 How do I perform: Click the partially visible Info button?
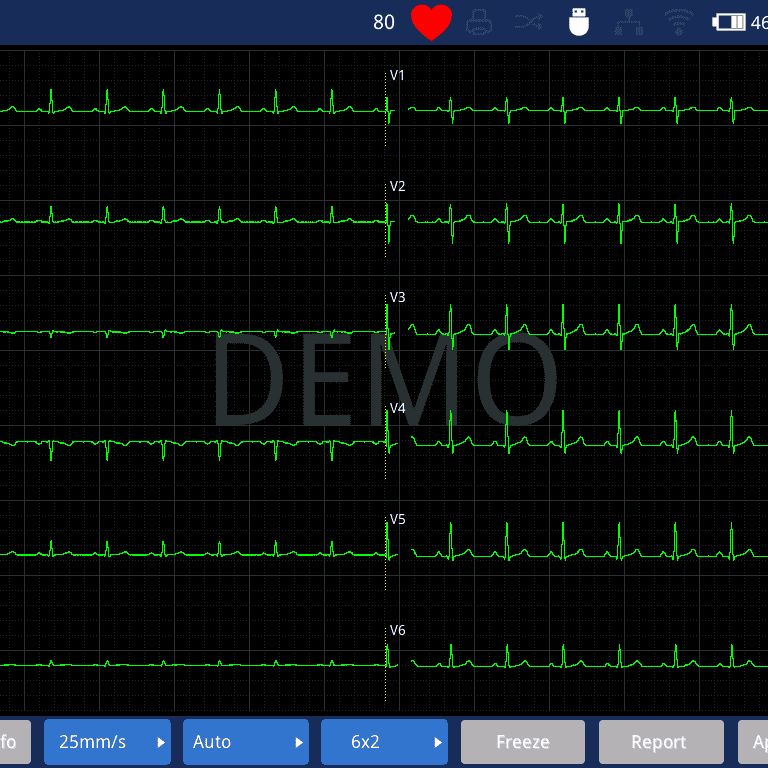coord(13,742)
